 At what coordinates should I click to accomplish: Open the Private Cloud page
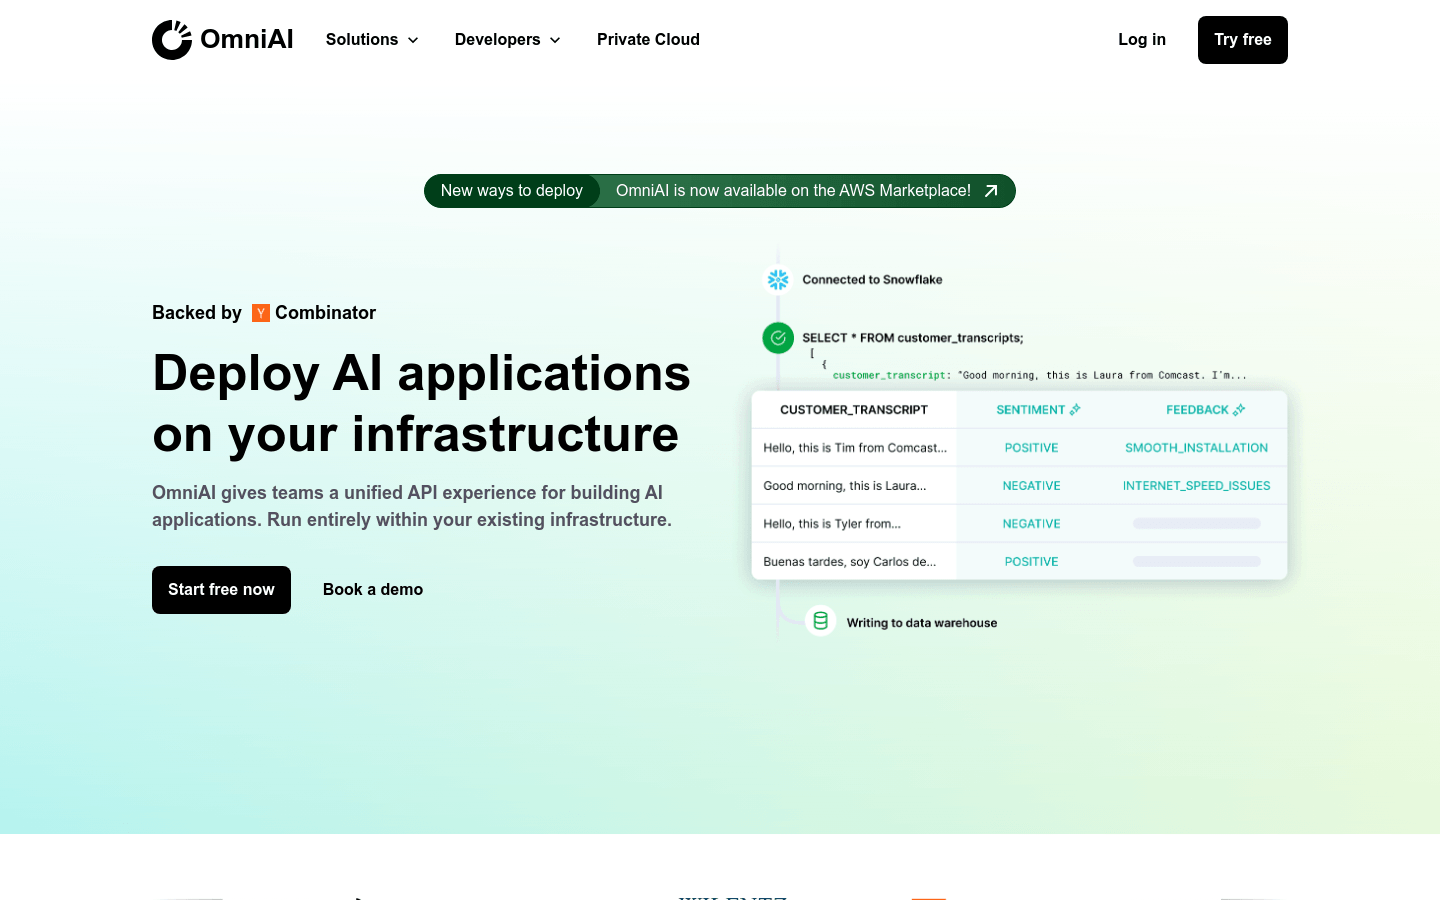click(x=648, y=40)
